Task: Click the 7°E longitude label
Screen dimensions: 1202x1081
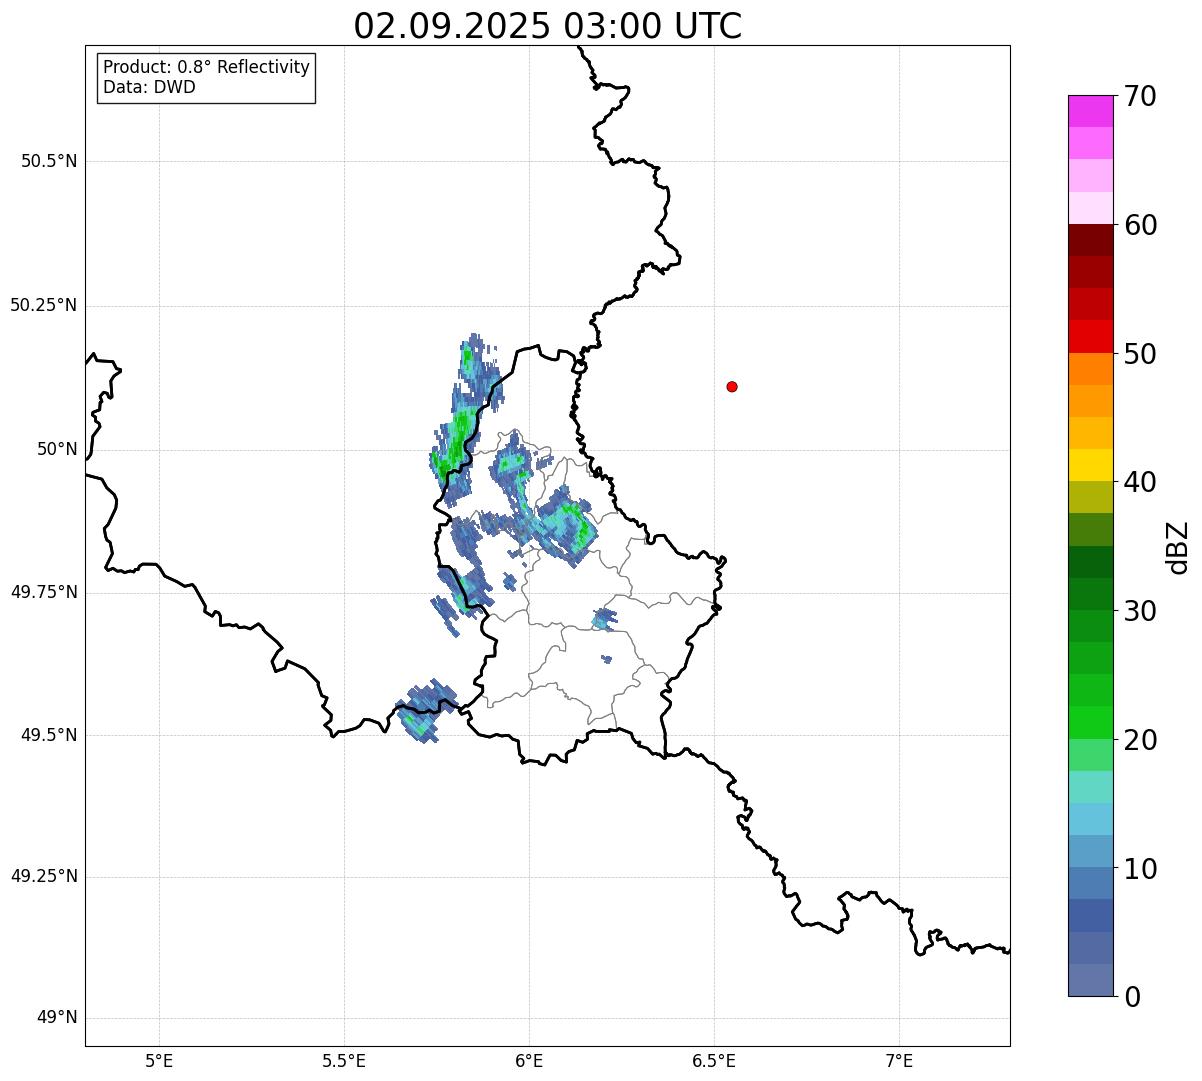Action: [899, 1061]
